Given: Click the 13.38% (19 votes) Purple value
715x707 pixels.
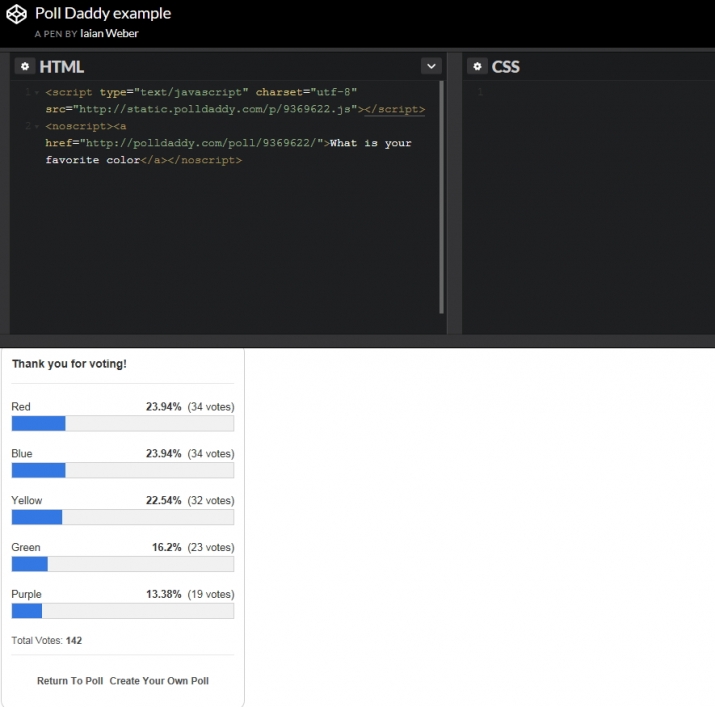Looking at the screenshot, I should (190, 594).
